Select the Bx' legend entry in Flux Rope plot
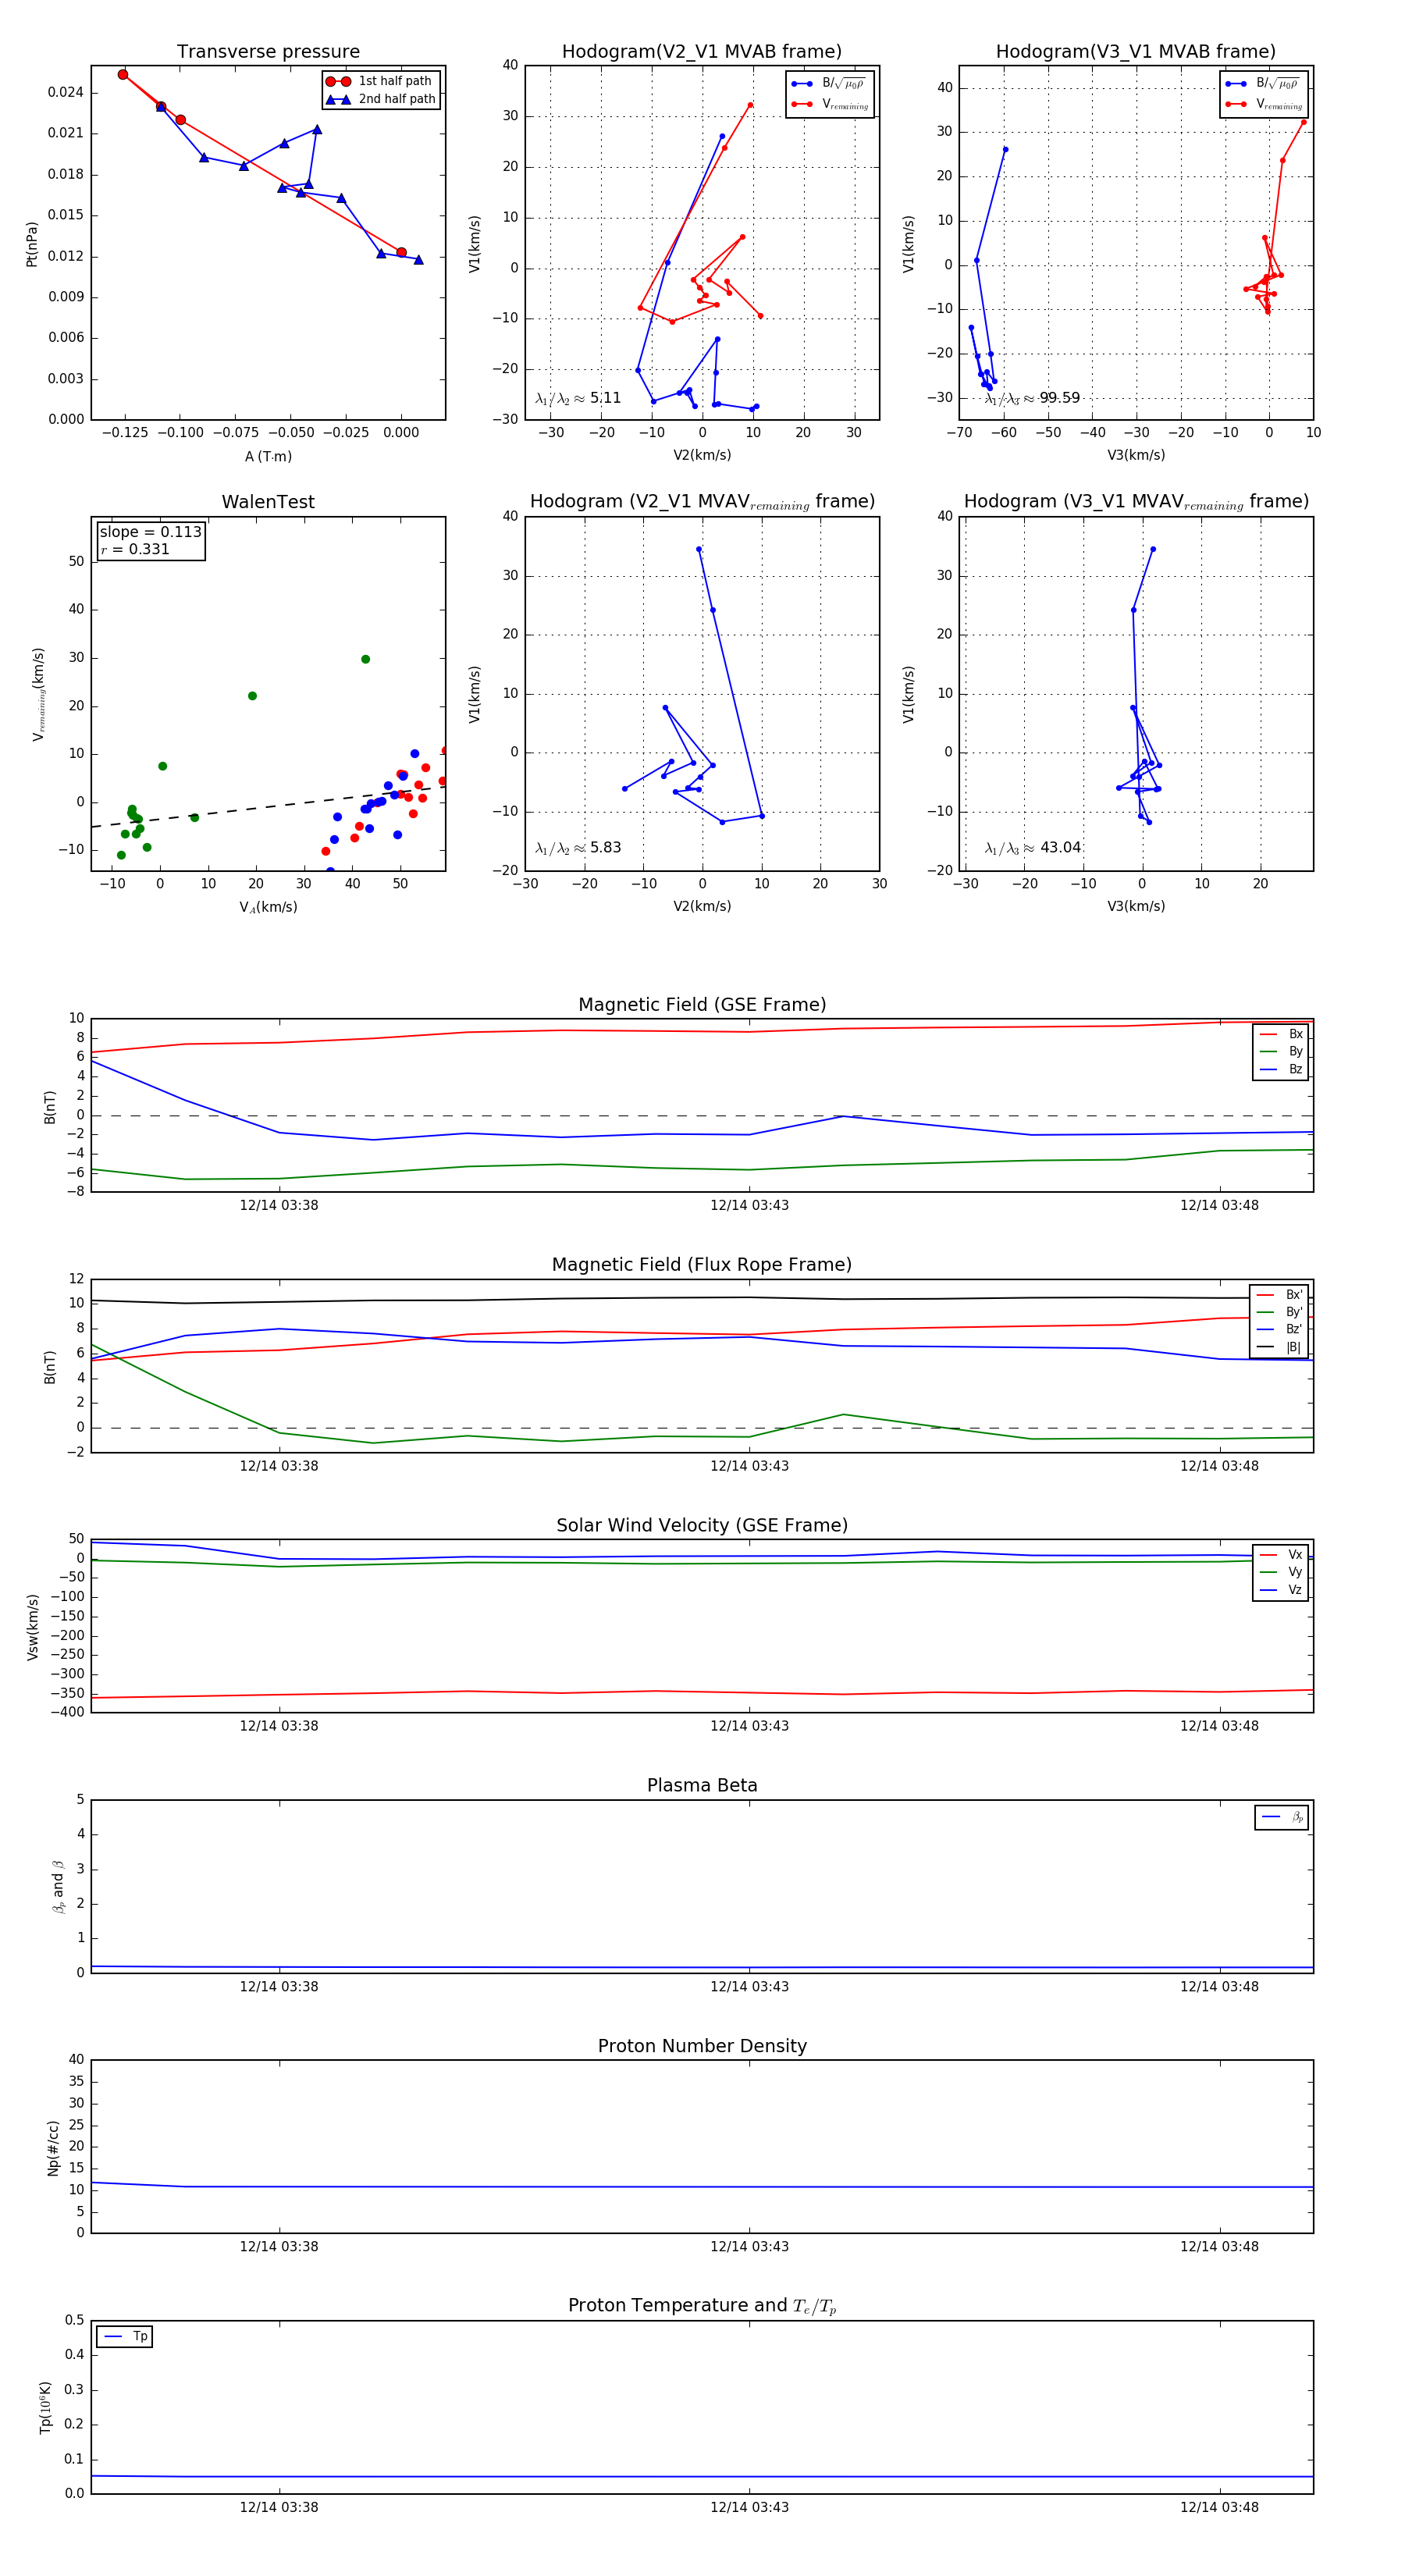The height and width of the screenshot is (2576, 1405). (x=1279, y=1294)
